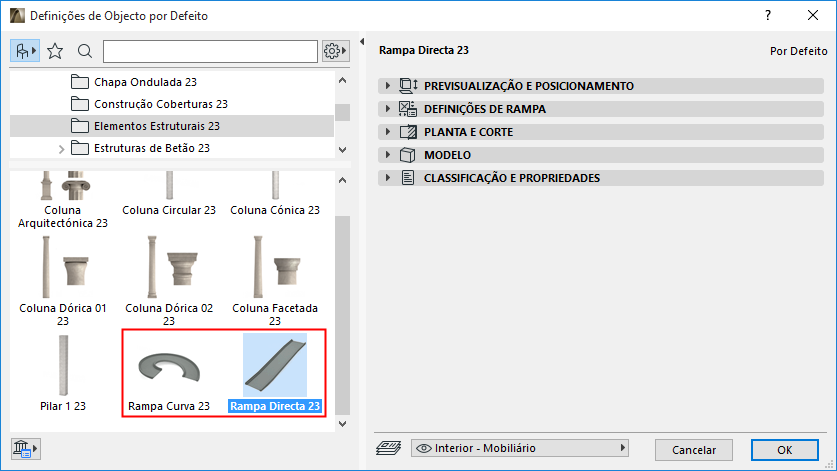The height and width of the screenshot is (471, 837).
Task: Click the Modelo panel cube icon
Action: 407,155
